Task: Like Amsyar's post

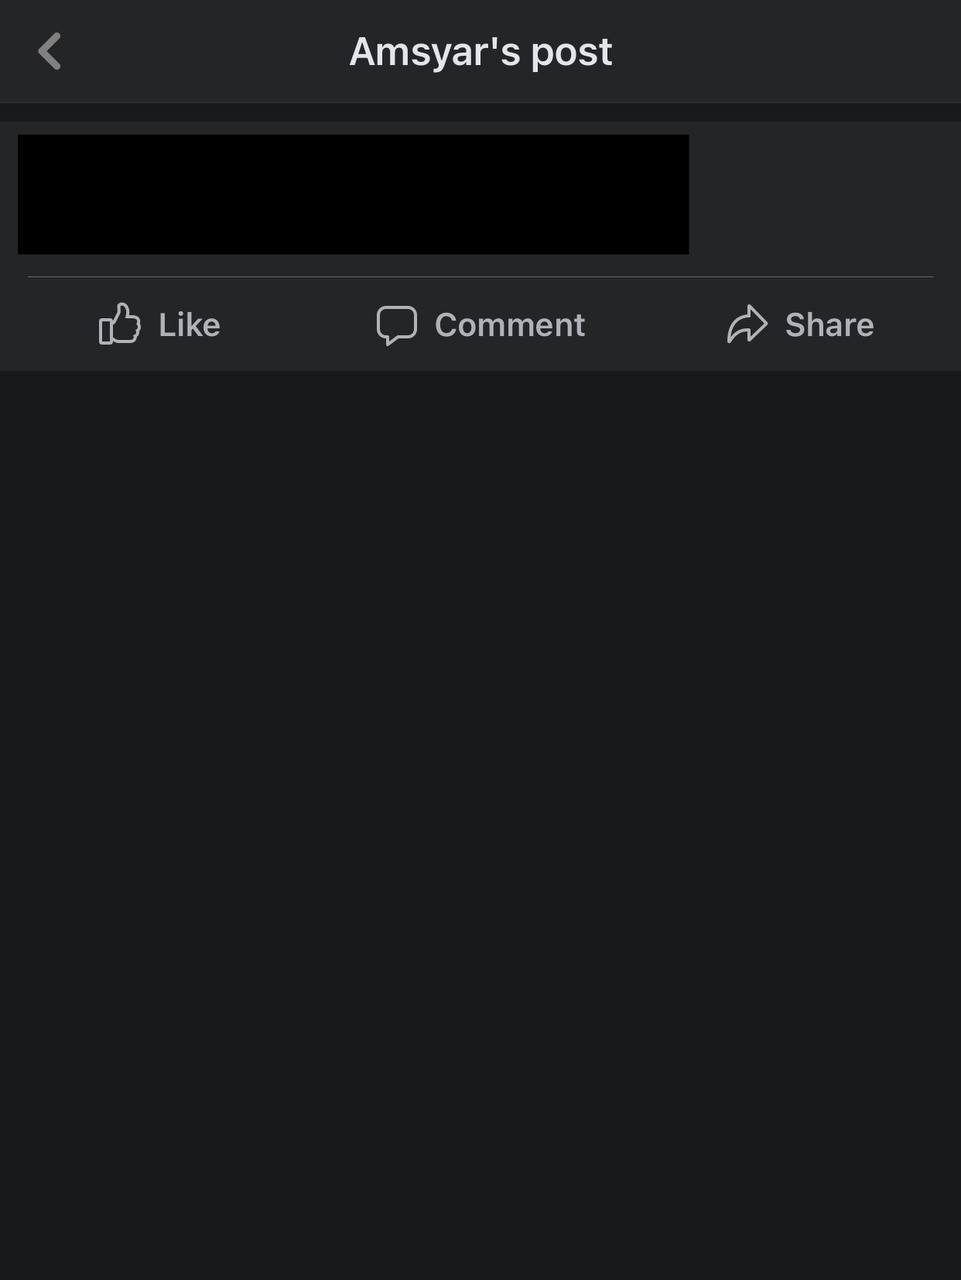Action: [x=160, y=324]
